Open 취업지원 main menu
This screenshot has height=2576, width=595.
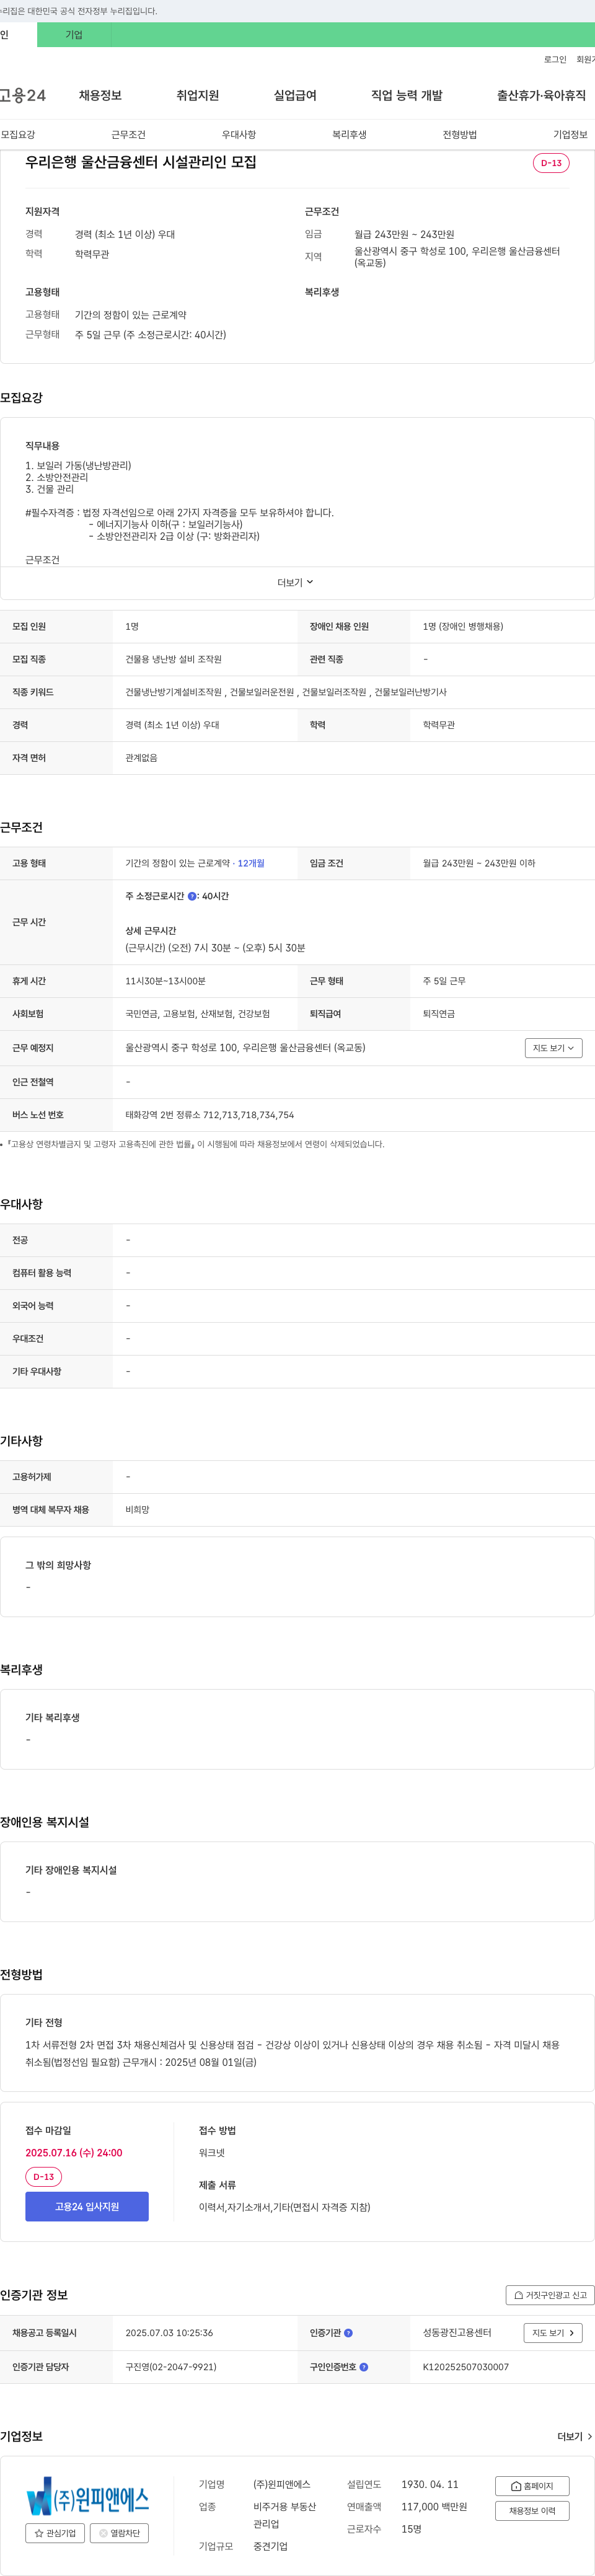(198, 95)
